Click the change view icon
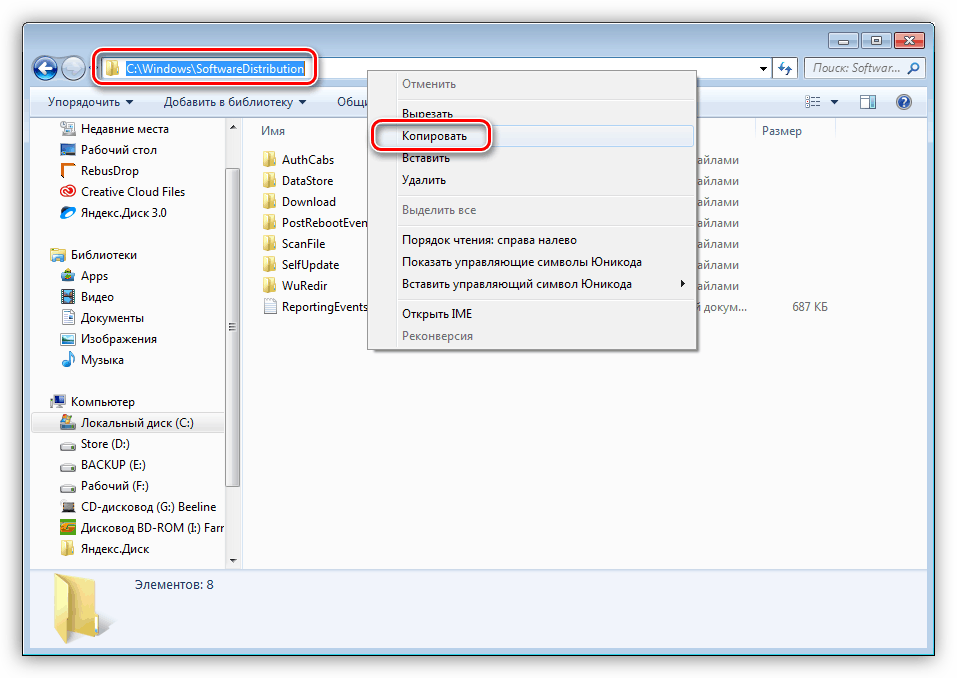 point(815,101)
